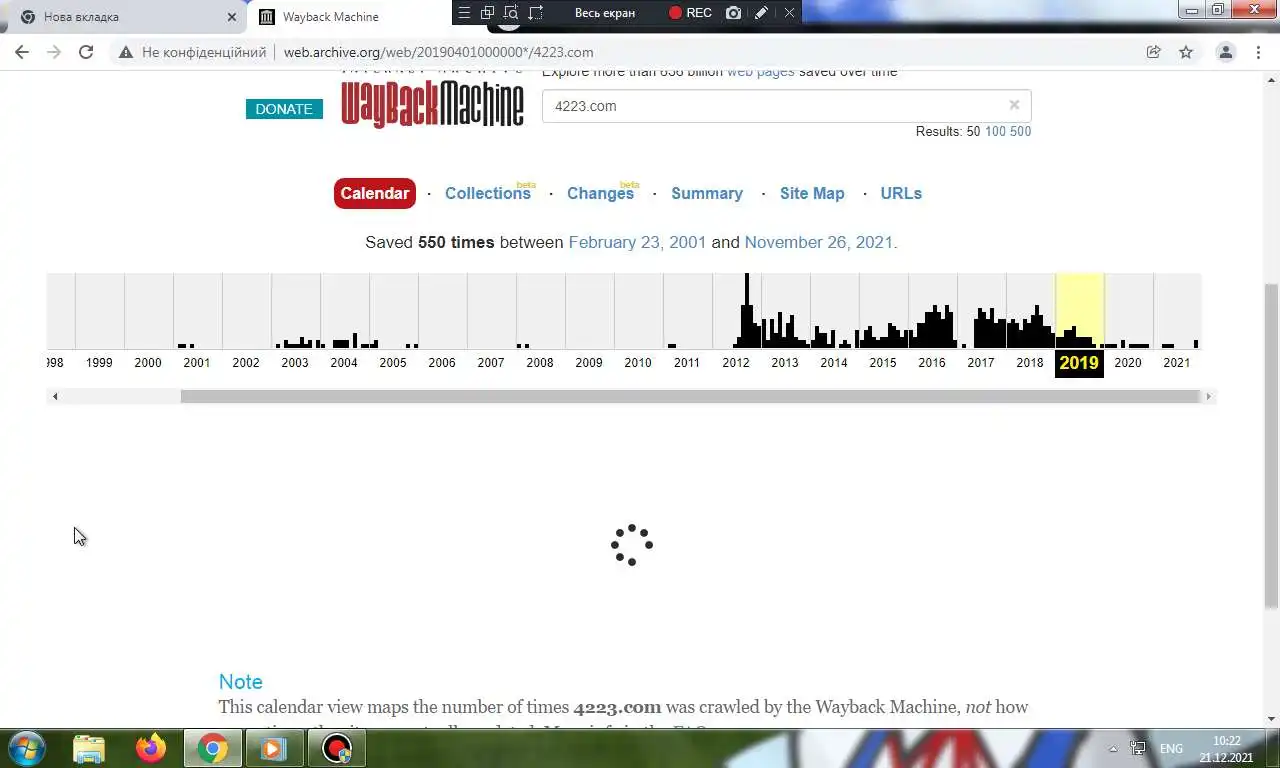This screenshot has height=768, width=1280.
Task: Open the Summary tab
Action: tap(707, 193)
